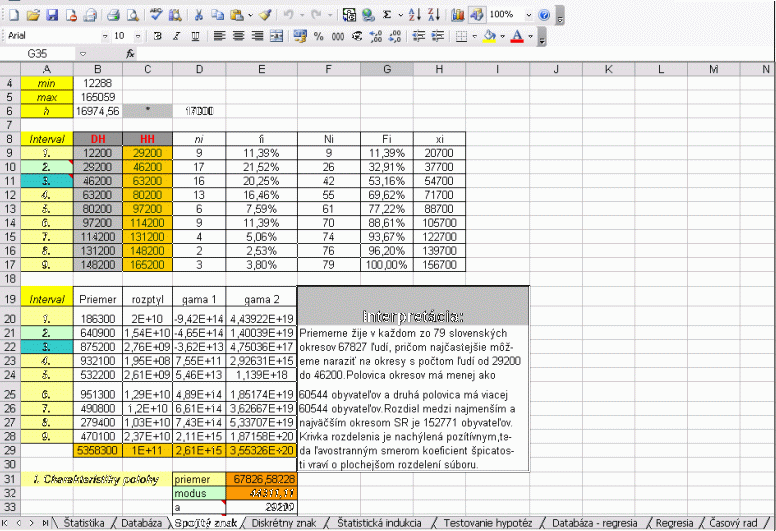Apply currency number format

[x=300, y=36]
